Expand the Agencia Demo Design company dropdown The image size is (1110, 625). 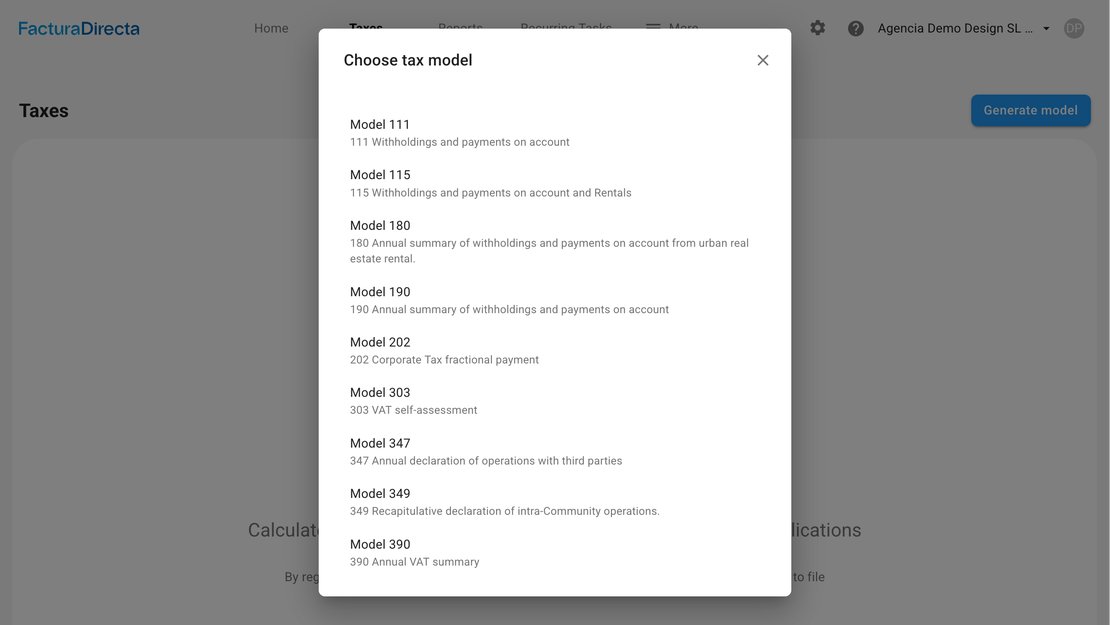[1046, 28]
